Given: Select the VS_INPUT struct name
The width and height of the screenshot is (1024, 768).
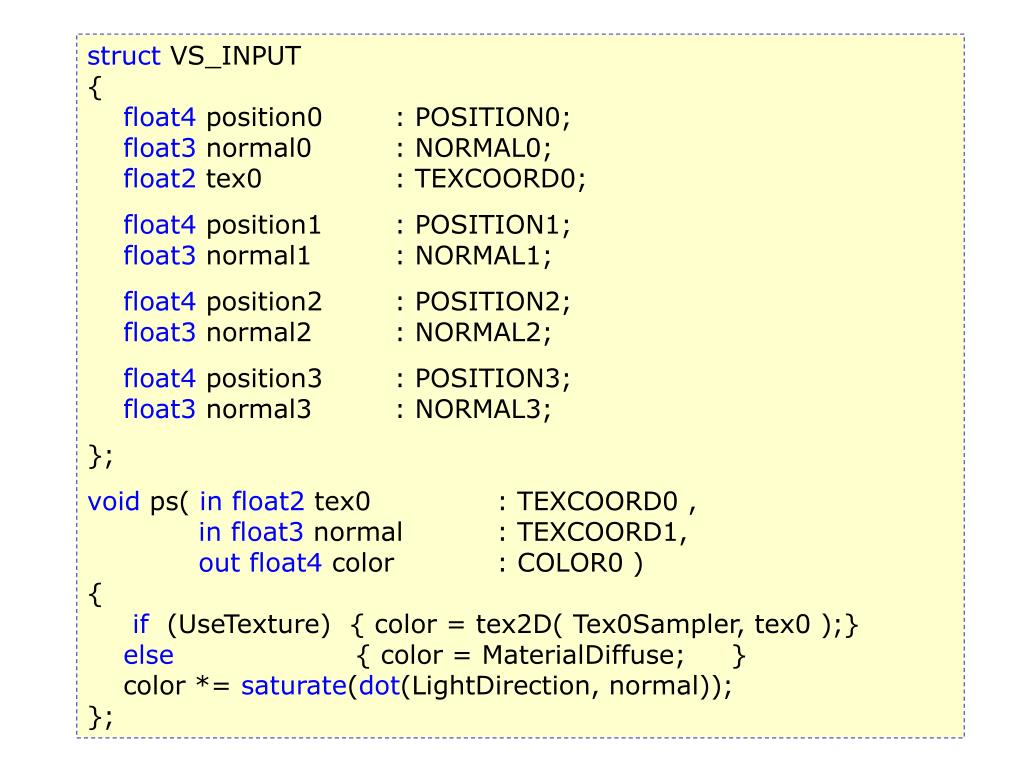Looking at the screenshot, I should coord(235,57).
